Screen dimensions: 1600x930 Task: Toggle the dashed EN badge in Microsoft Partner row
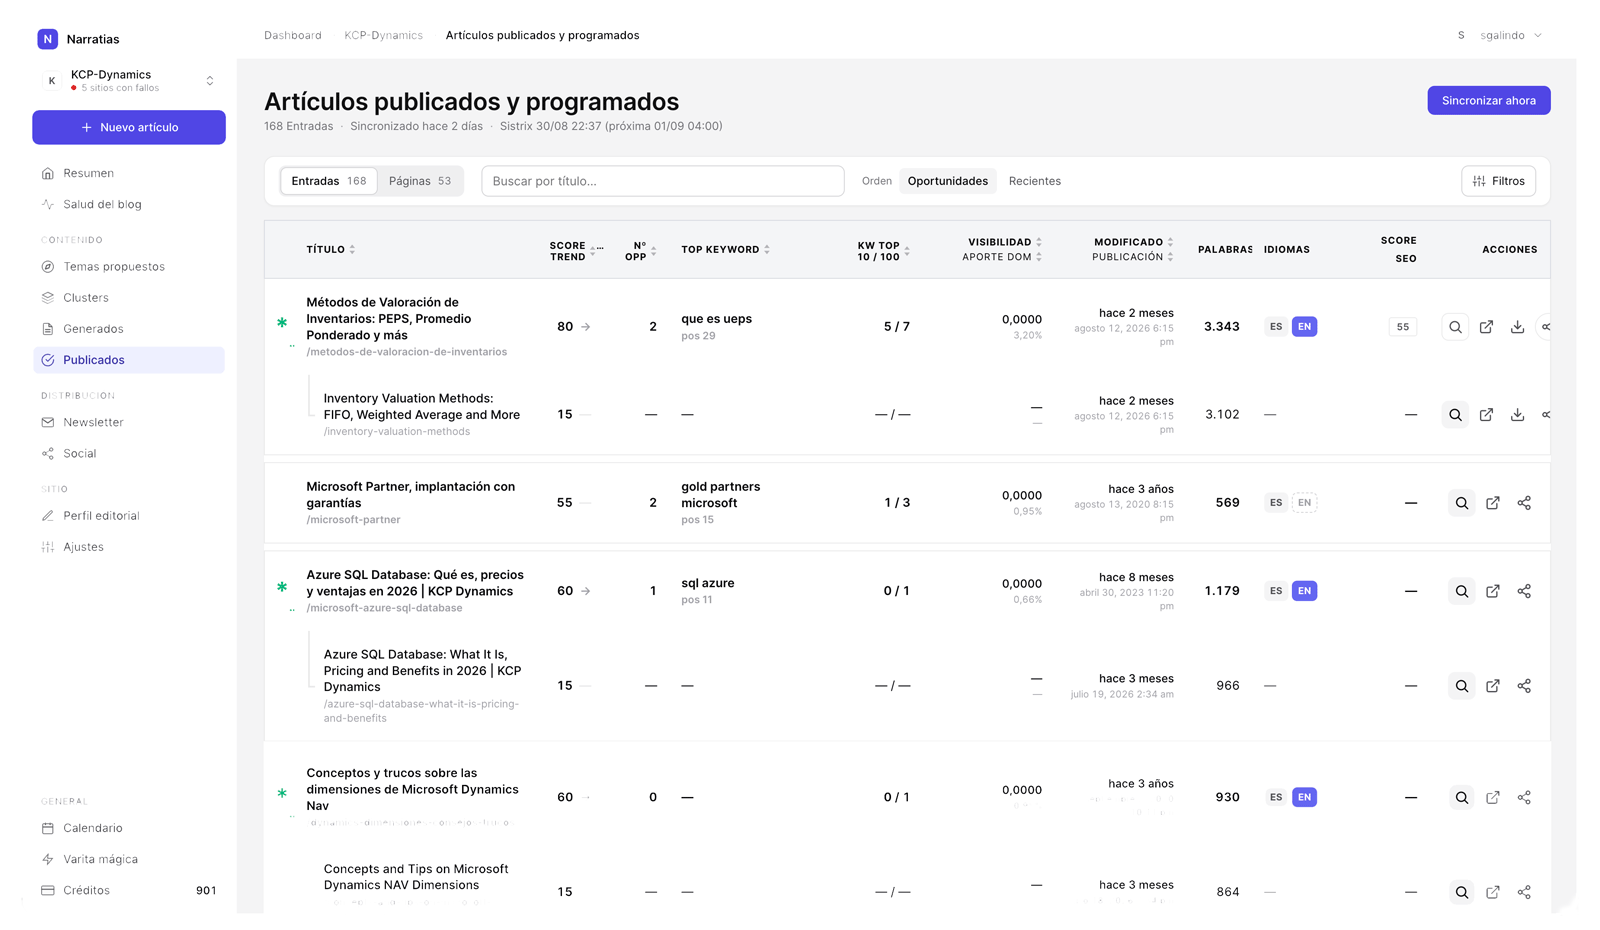(x=1304, y=503)
